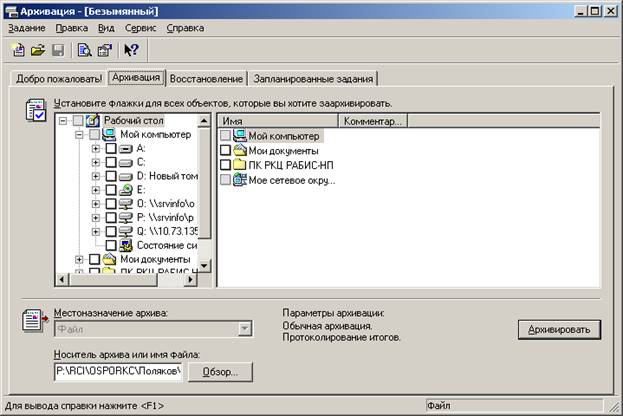623x416 pixels.
Task: Expand the D: Новый том node
Action: coord(95,176)
